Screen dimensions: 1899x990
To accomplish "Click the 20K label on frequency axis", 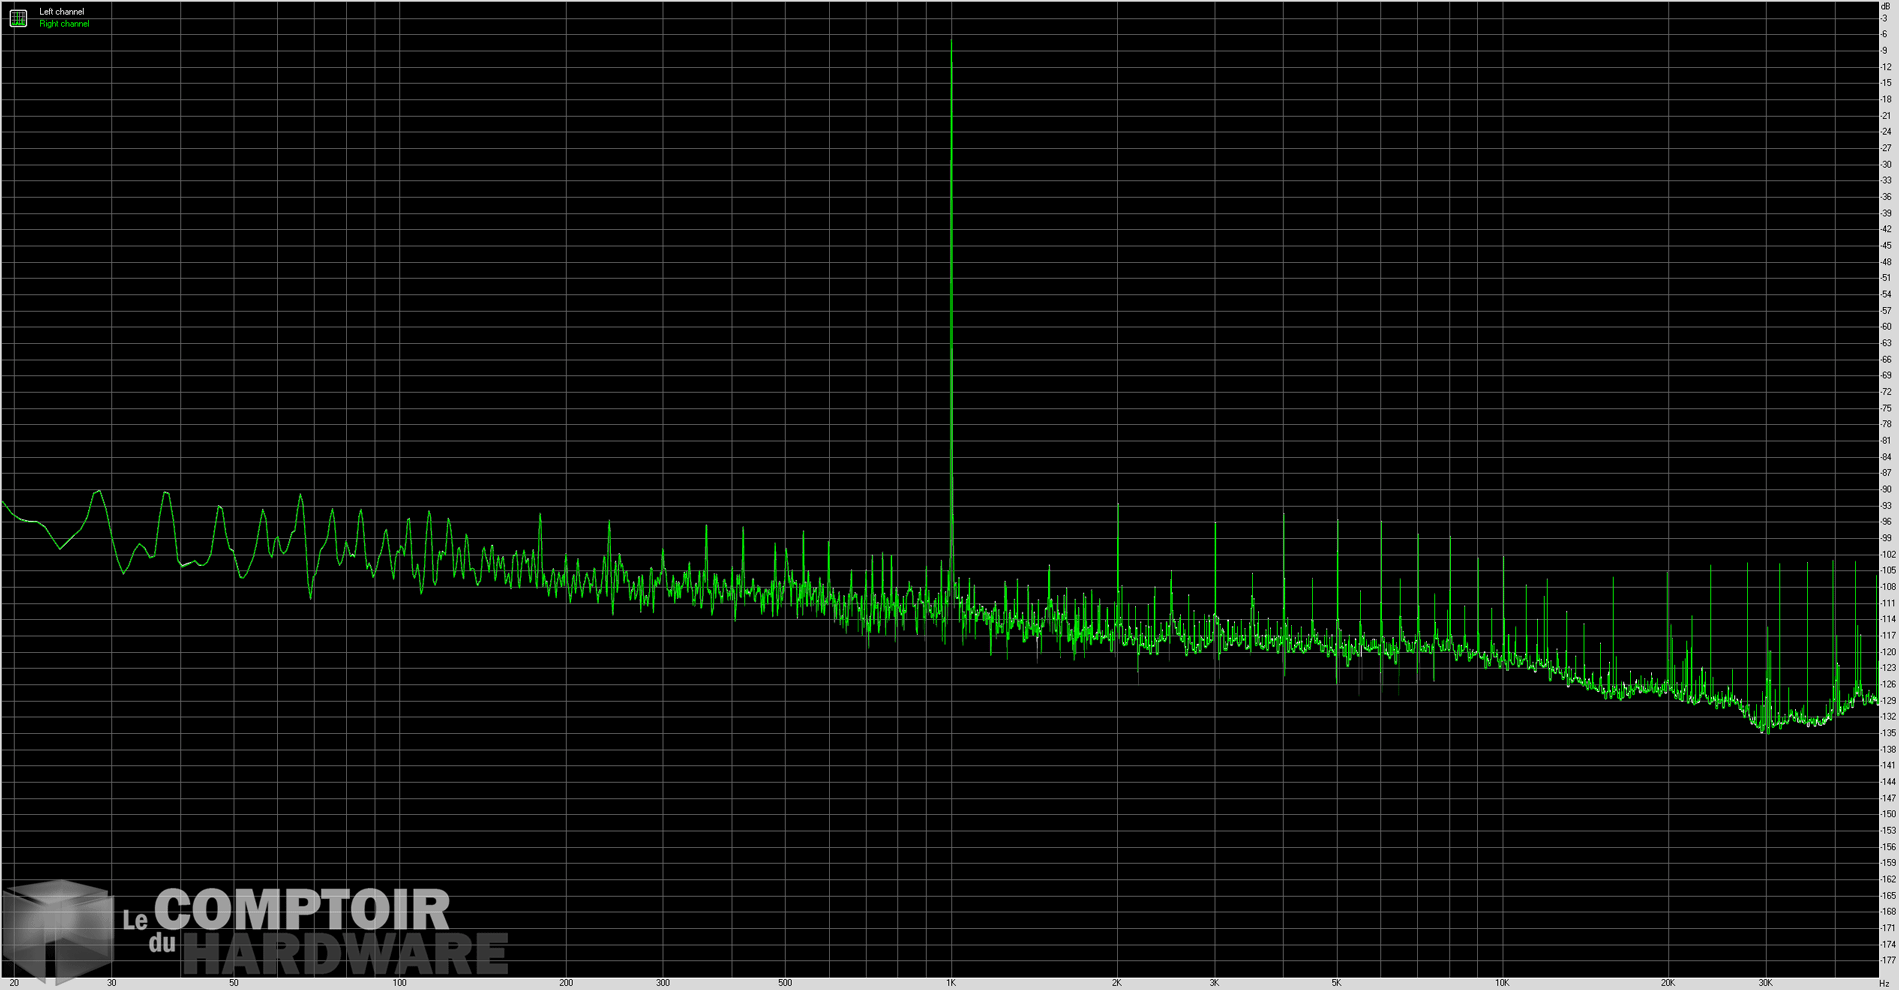I will click(1668, 983).
